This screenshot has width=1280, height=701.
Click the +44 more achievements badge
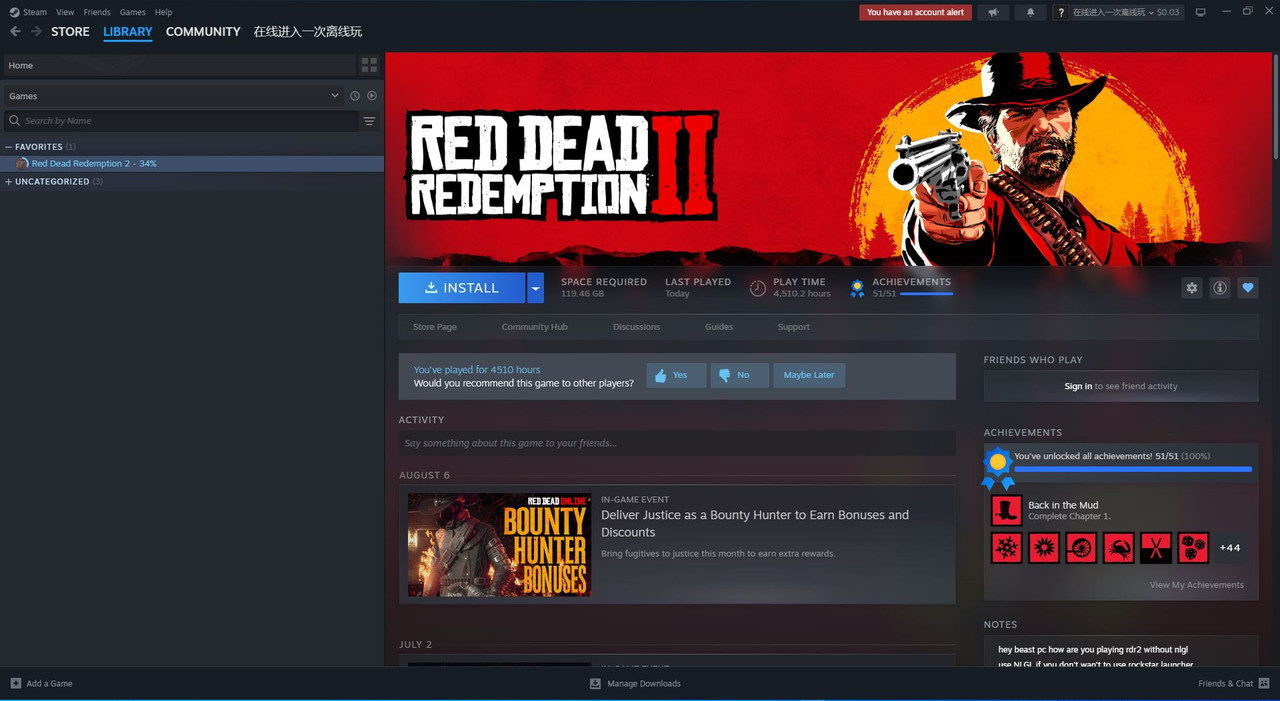1230,548
